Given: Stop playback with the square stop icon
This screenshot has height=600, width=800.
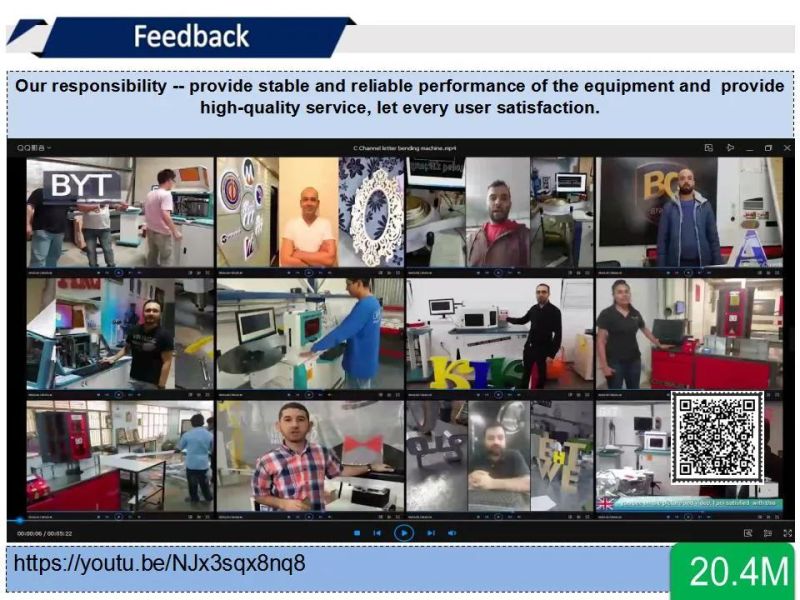Looking at the screenshot, I should 357,533.
